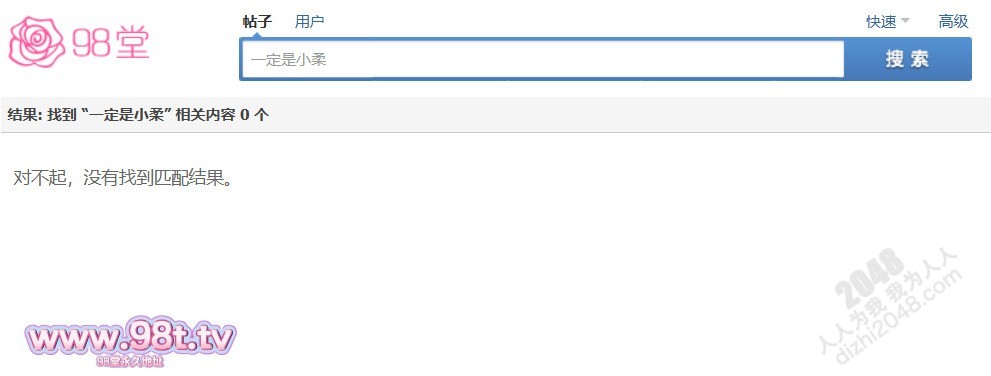The image size is (991, 376).
Task: Switch to the 用户 search tab
Action: coord(310,21)
